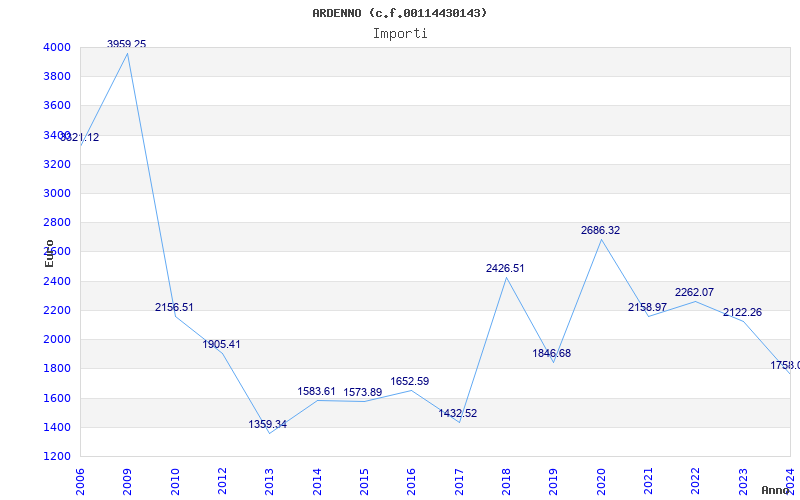Select the 3321.12 data label
Viewport: 800px width, 500px height.
pyautogui.click(x=80, y=137)
